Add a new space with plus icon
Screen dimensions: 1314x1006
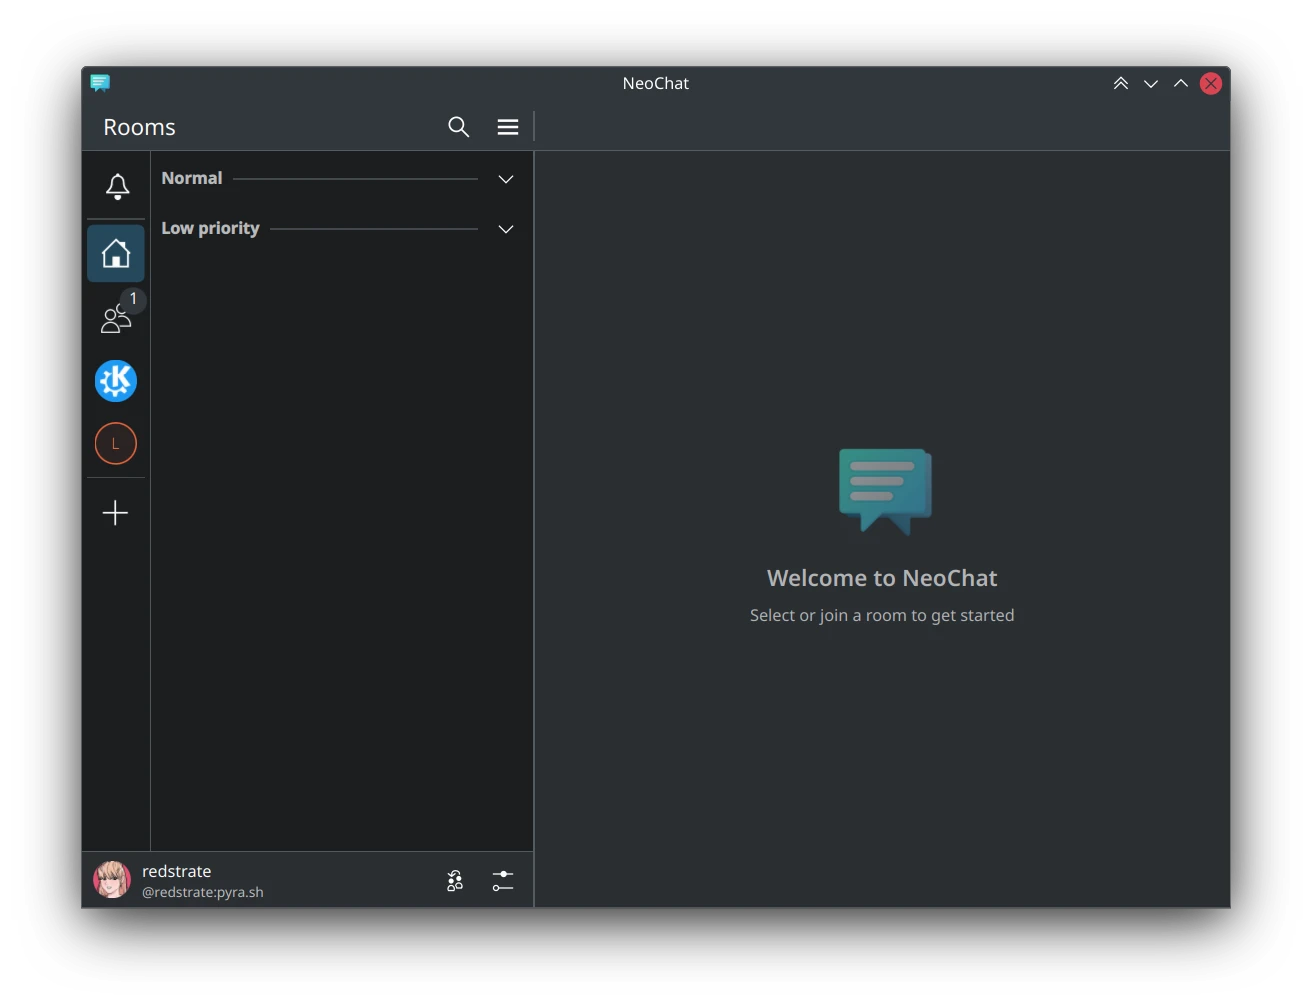[116, 513]
